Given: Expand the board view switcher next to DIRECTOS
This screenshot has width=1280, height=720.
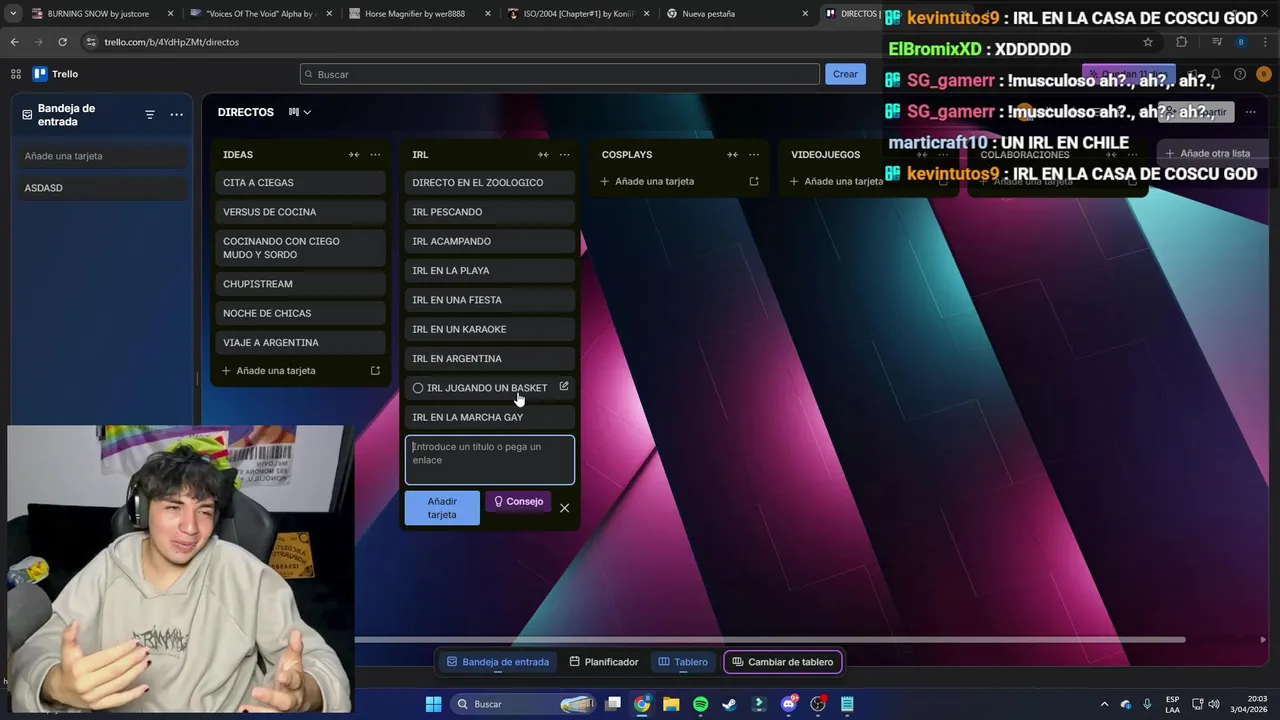Looking at the screenshot, I should 300,112.
